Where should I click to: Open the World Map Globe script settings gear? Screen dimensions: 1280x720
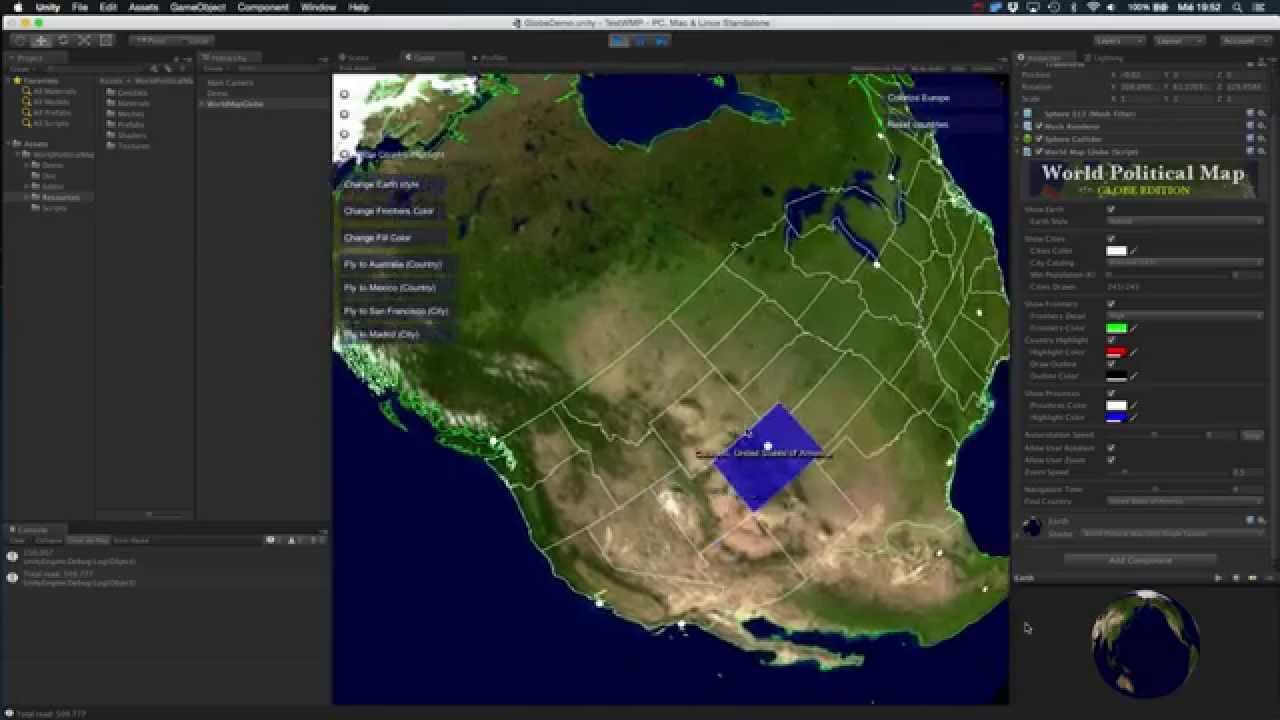click(1263, 151)
